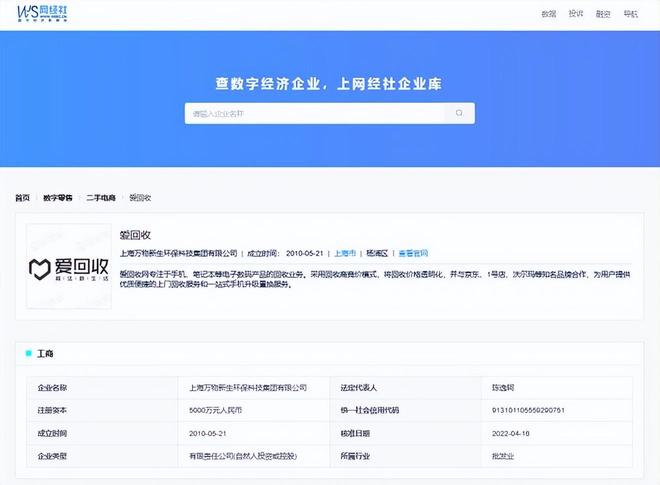The image size is (660, 485).
Task: Click the 企业类型 label cell
Action: 102,456
